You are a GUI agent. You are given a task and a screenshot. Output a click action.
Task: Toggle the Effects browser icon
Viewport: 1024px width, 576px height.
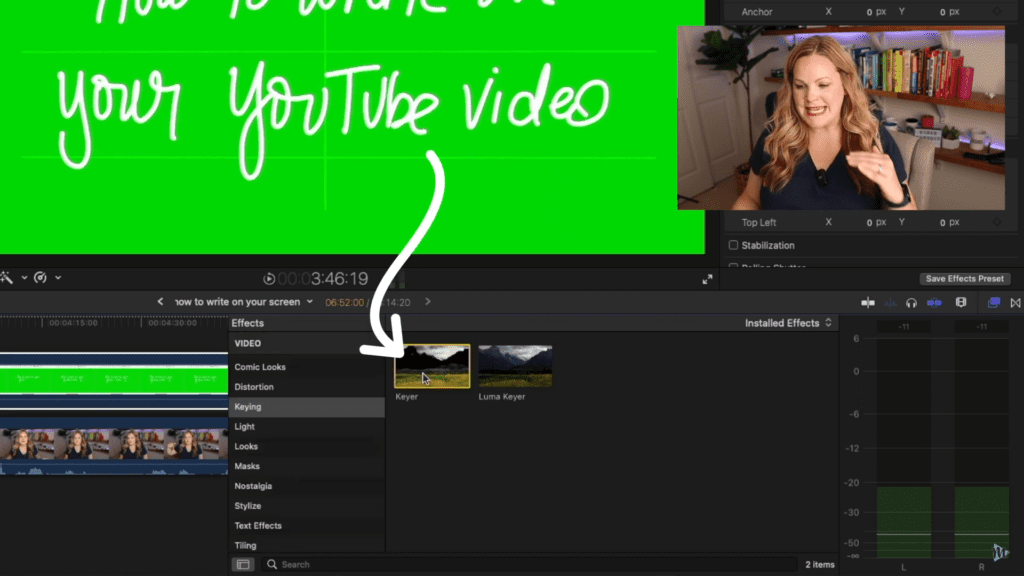click(x=993, y=302)
